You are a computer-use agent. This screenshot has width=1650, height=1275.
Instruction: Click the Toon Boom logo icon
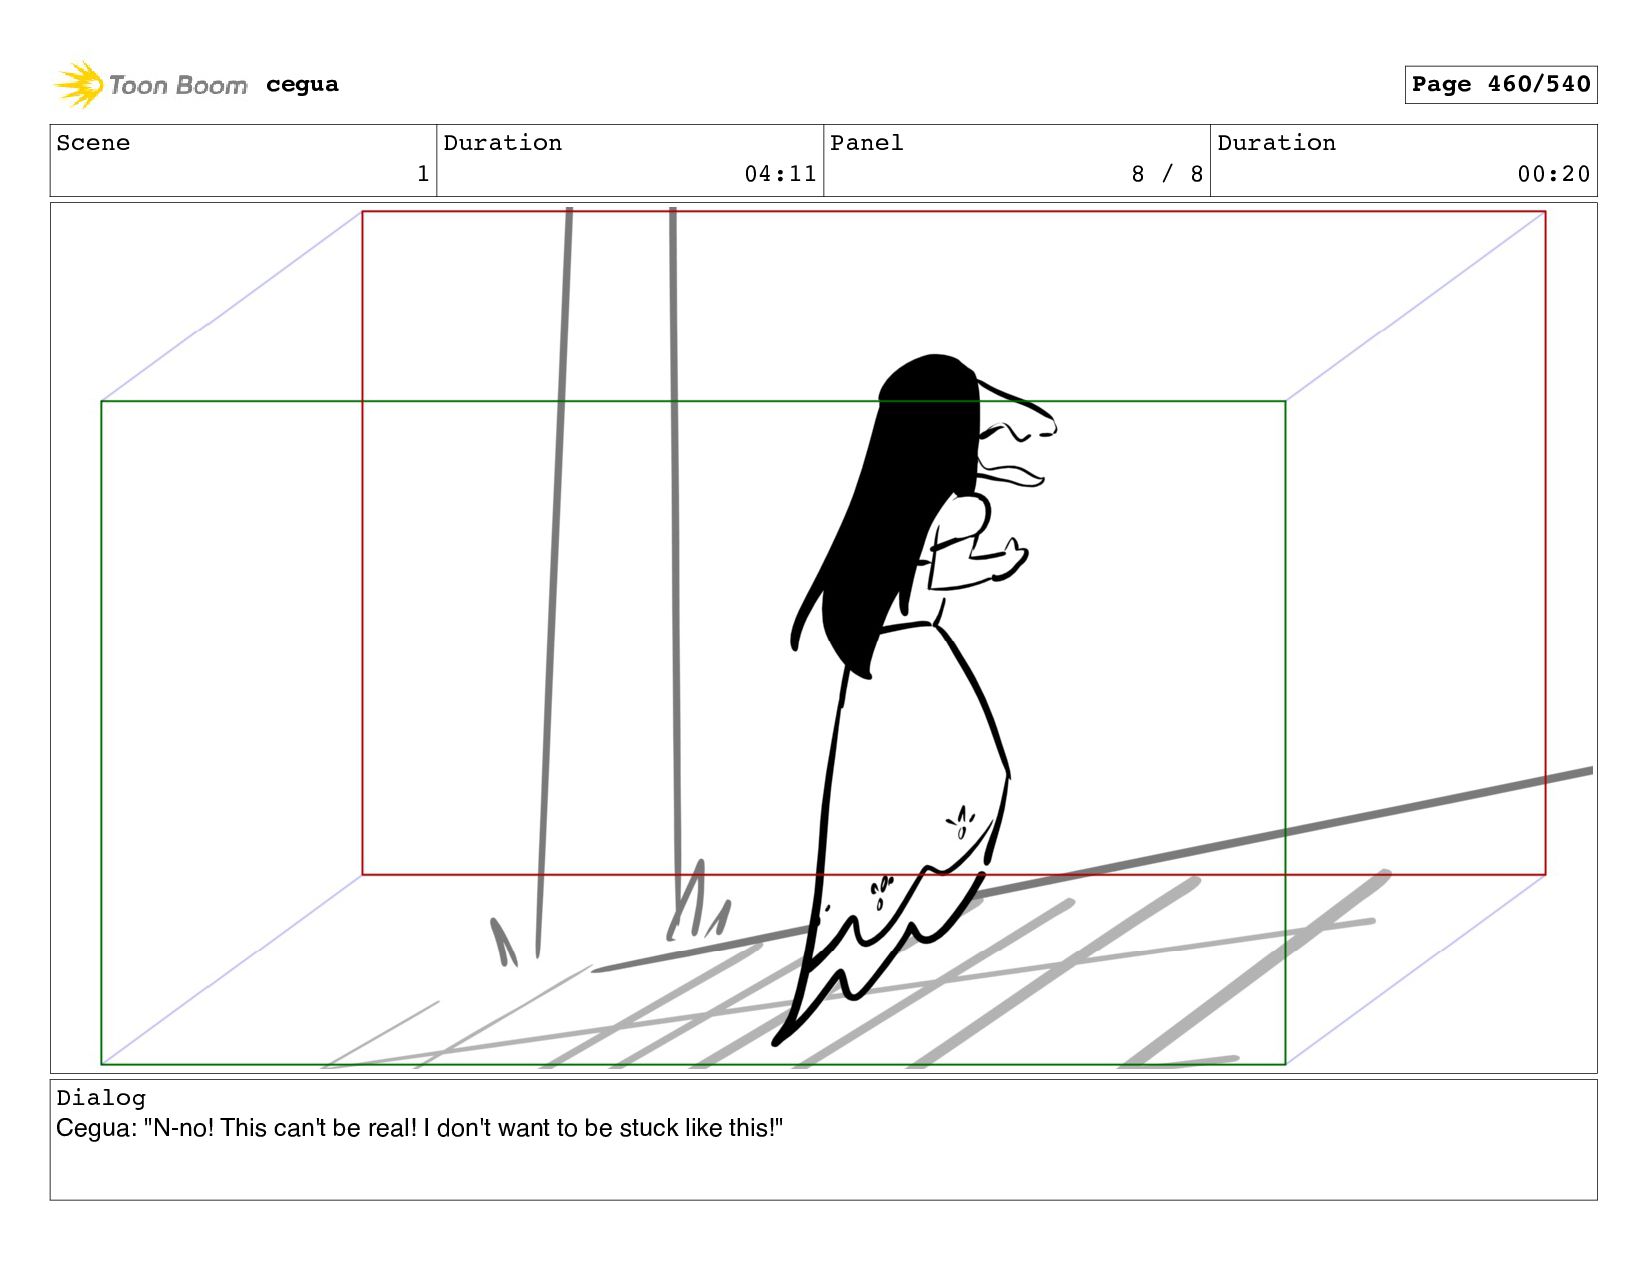pos(79,84)
